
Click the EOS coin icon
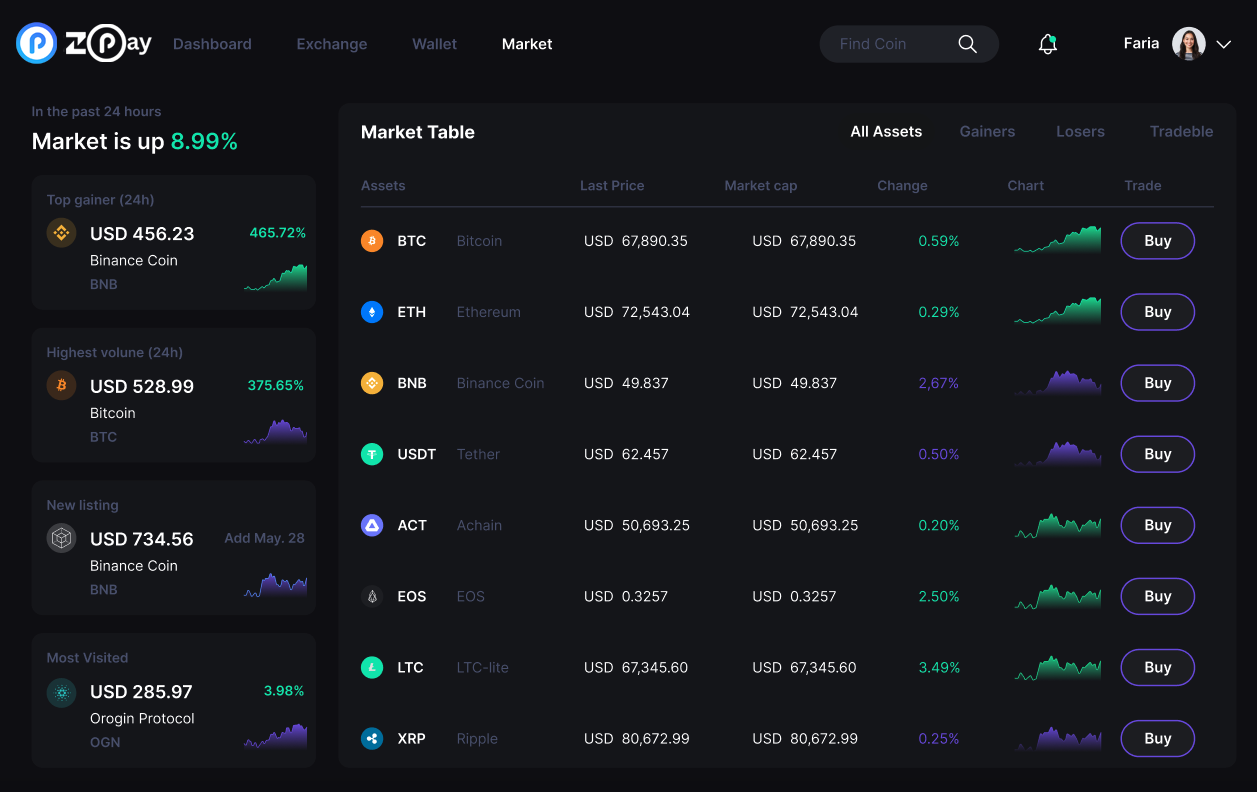click(372, 596)
